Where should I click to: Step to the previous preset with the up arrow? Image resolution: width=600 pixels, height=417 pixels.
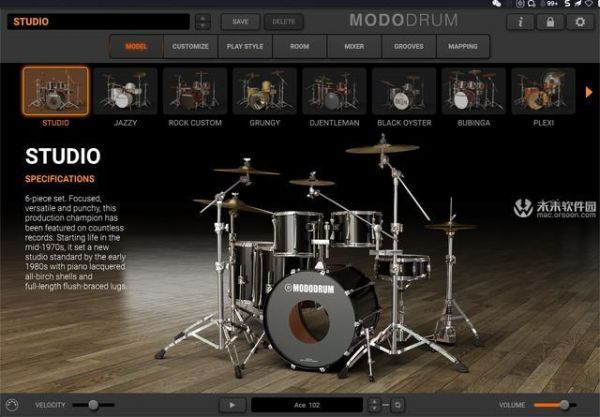(x=203, y=18)
